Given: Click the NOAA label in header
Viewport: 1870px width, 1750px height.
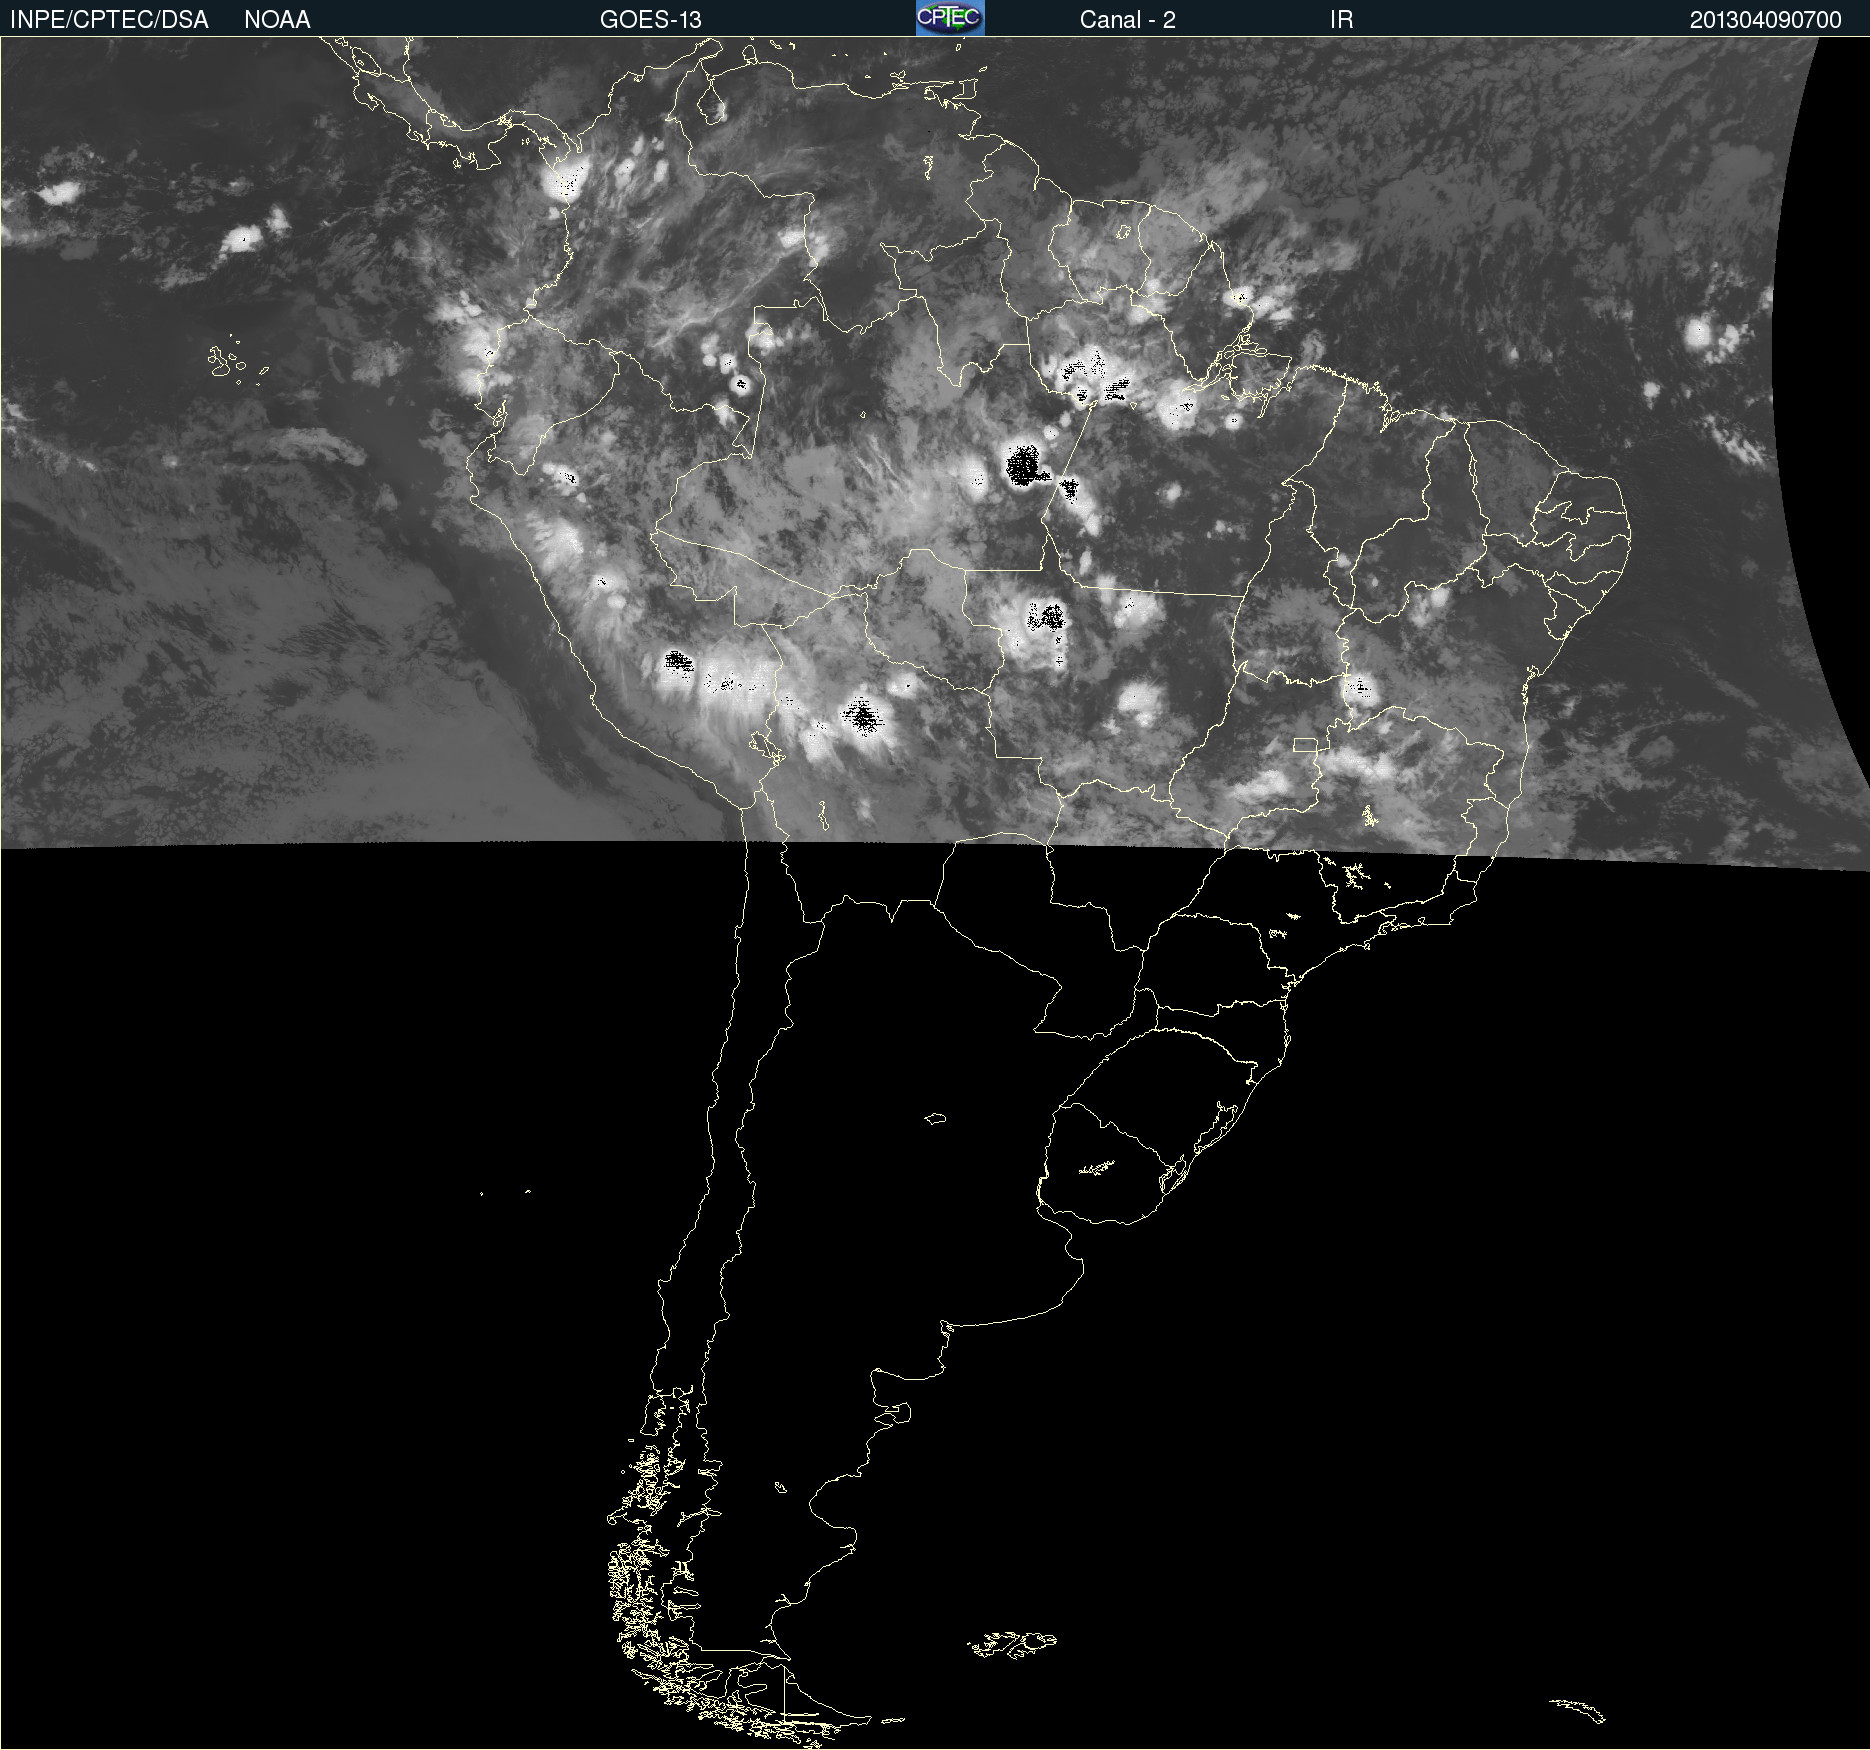Looking at the screenshot, I should 277,20.
